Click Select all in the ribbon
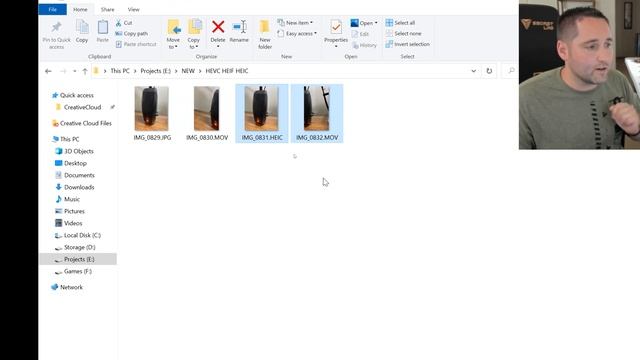This screenshot has width=640, height=360. pos(400,23)
